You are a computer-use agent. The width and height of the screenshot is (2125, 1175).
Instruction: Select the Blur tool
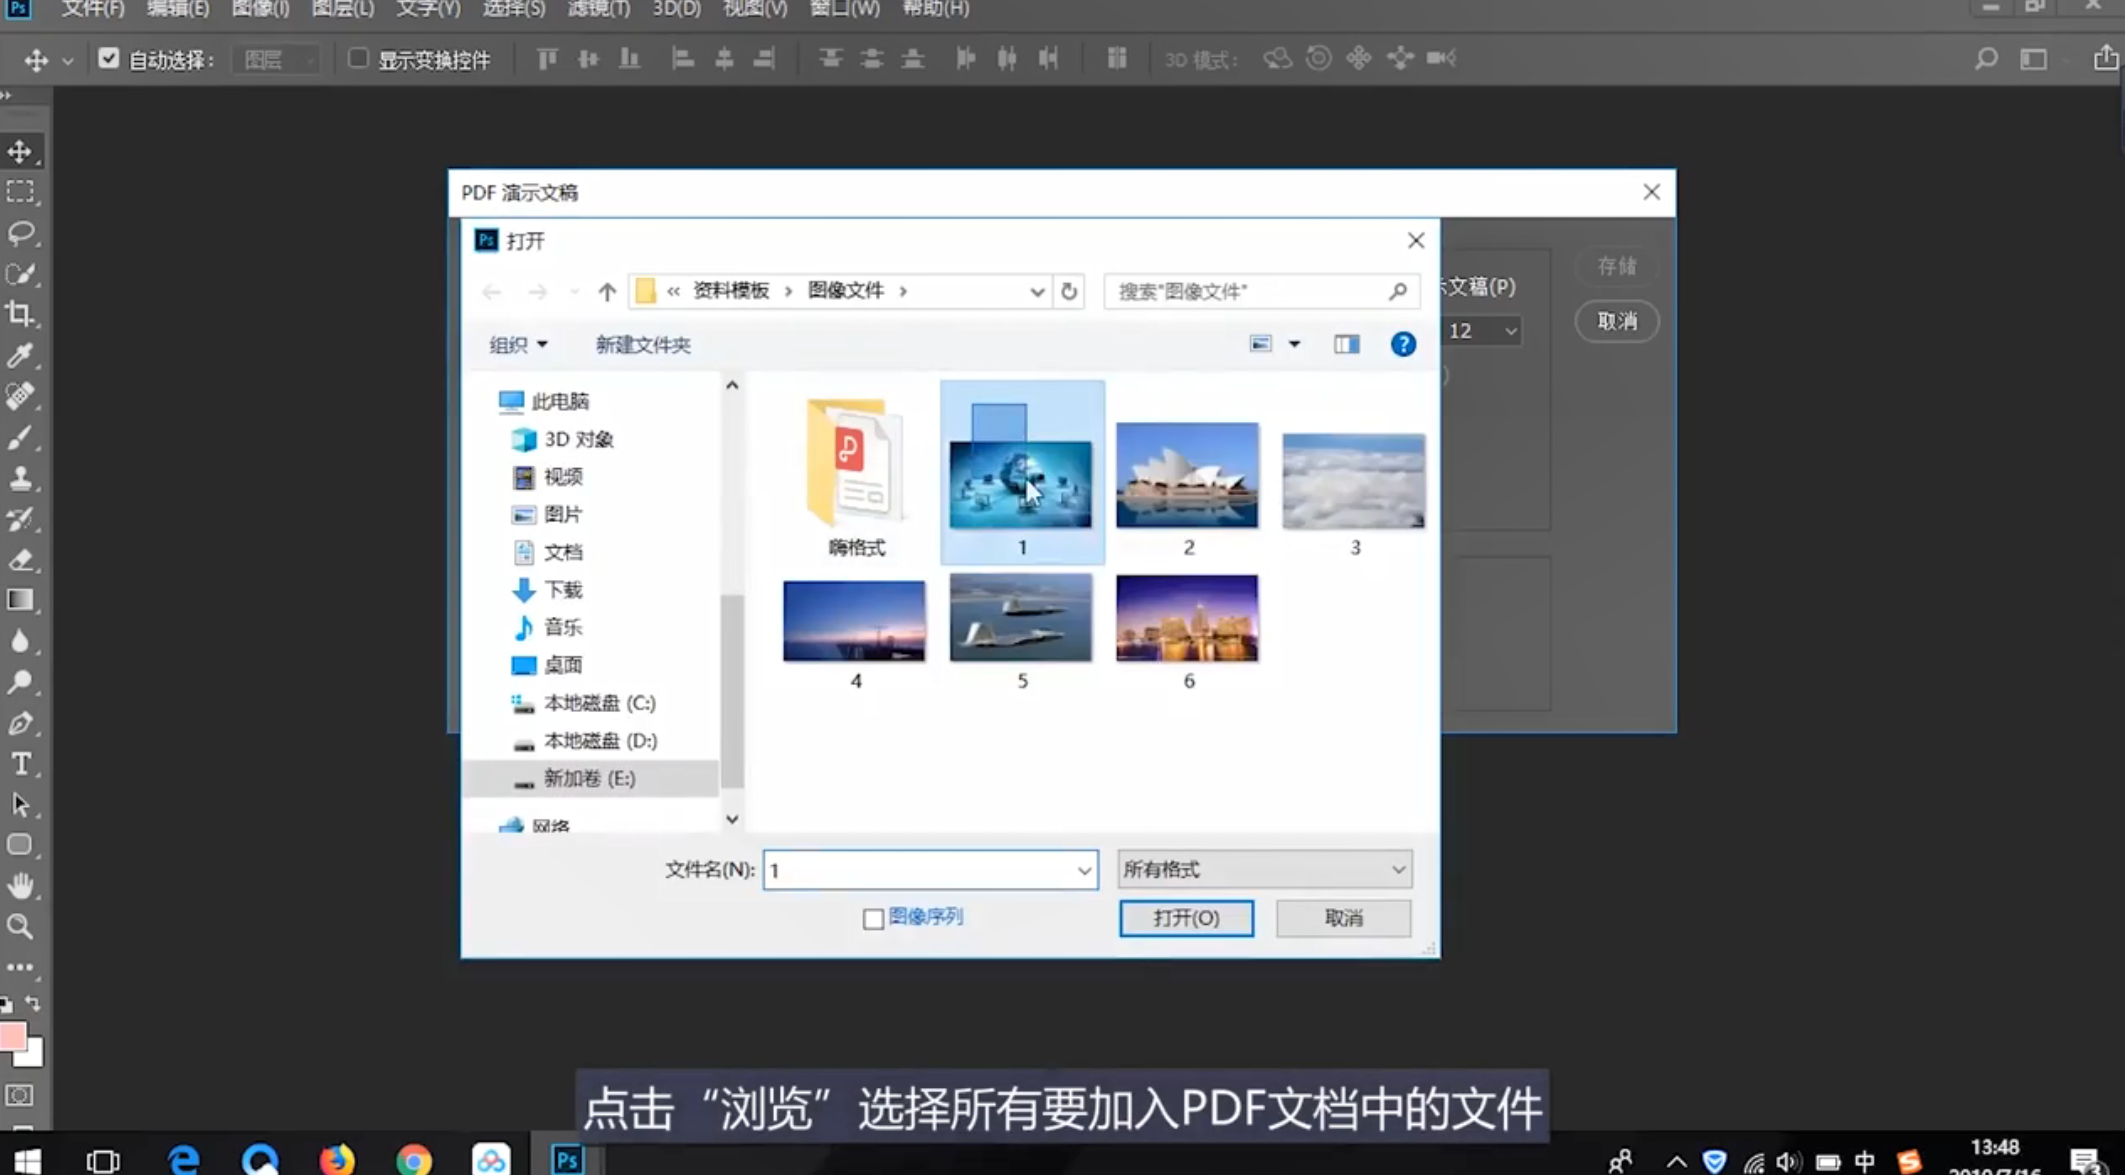point(20,641)
